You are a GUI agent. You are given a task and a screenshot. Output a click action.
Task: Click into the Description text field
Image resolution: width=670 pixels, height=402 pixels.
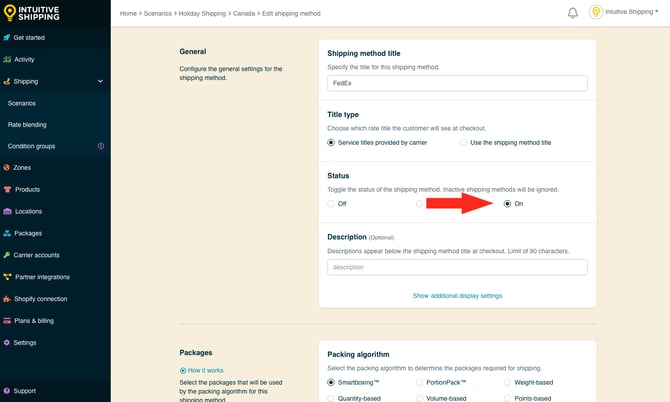click(x=457, y=267)
